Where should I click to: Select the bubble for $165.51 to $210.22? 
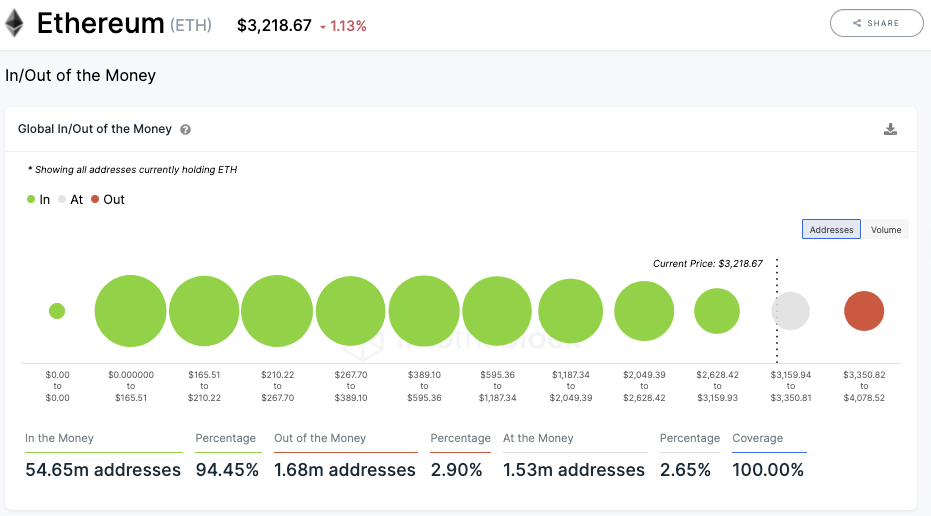(x=204, y=311)
